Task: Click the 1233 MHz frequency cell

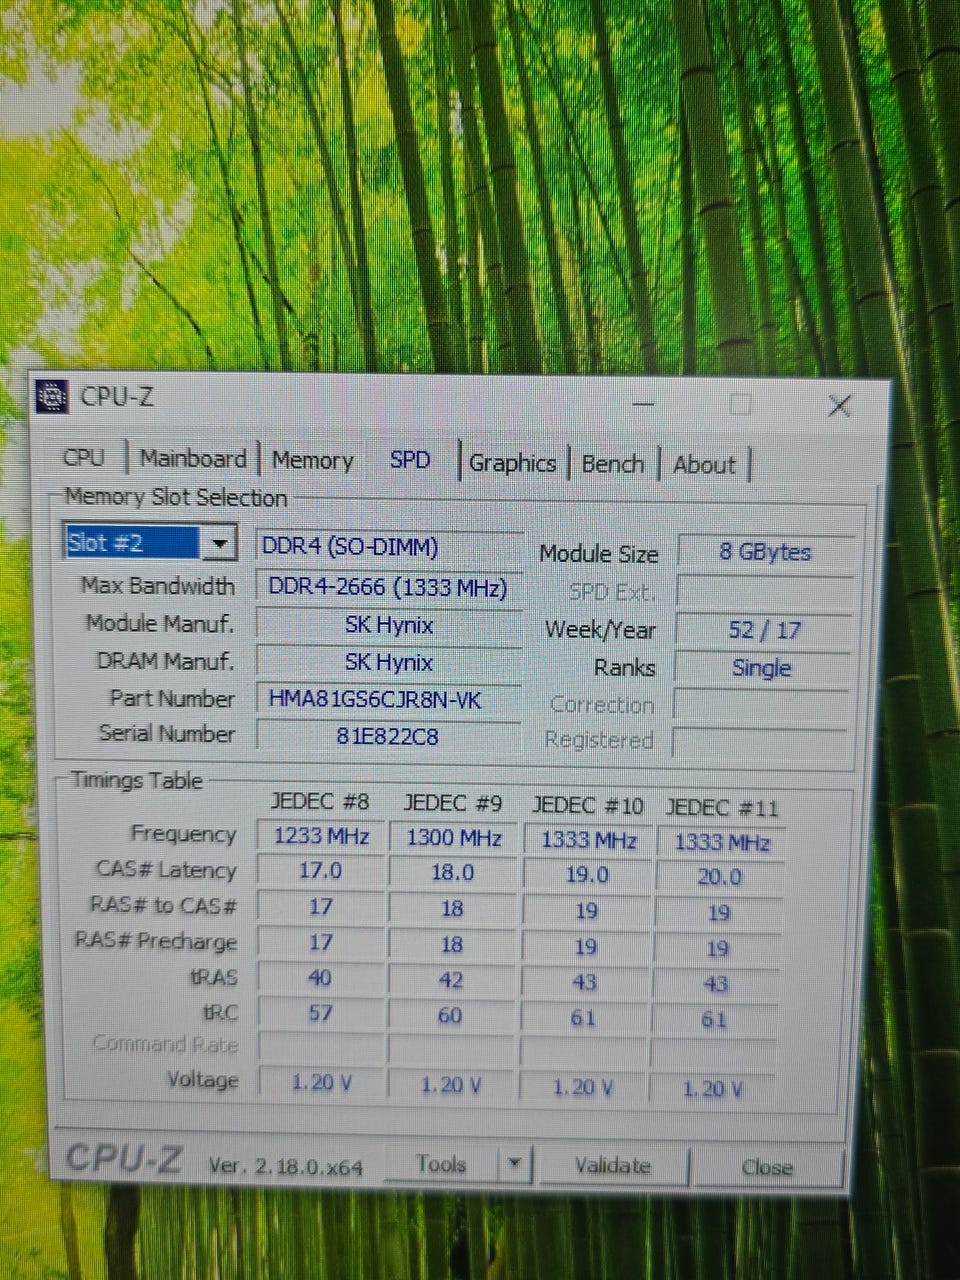Action: pyautogui.click(x=321, y=836)
